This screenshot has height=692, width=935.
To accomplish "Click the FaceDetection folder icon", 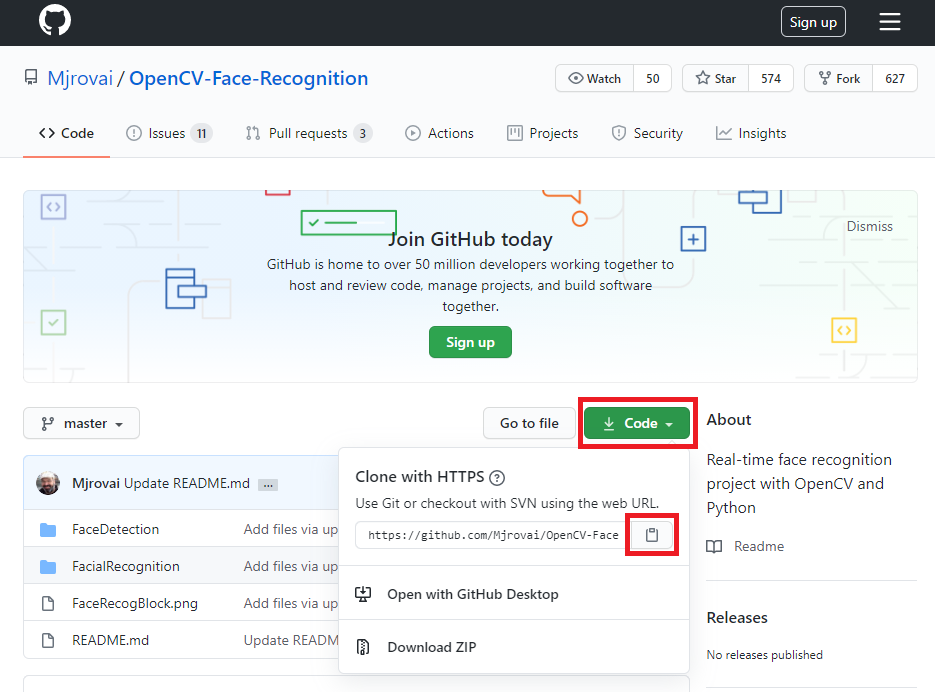I will pyautogui.click(x=48, y=530).
